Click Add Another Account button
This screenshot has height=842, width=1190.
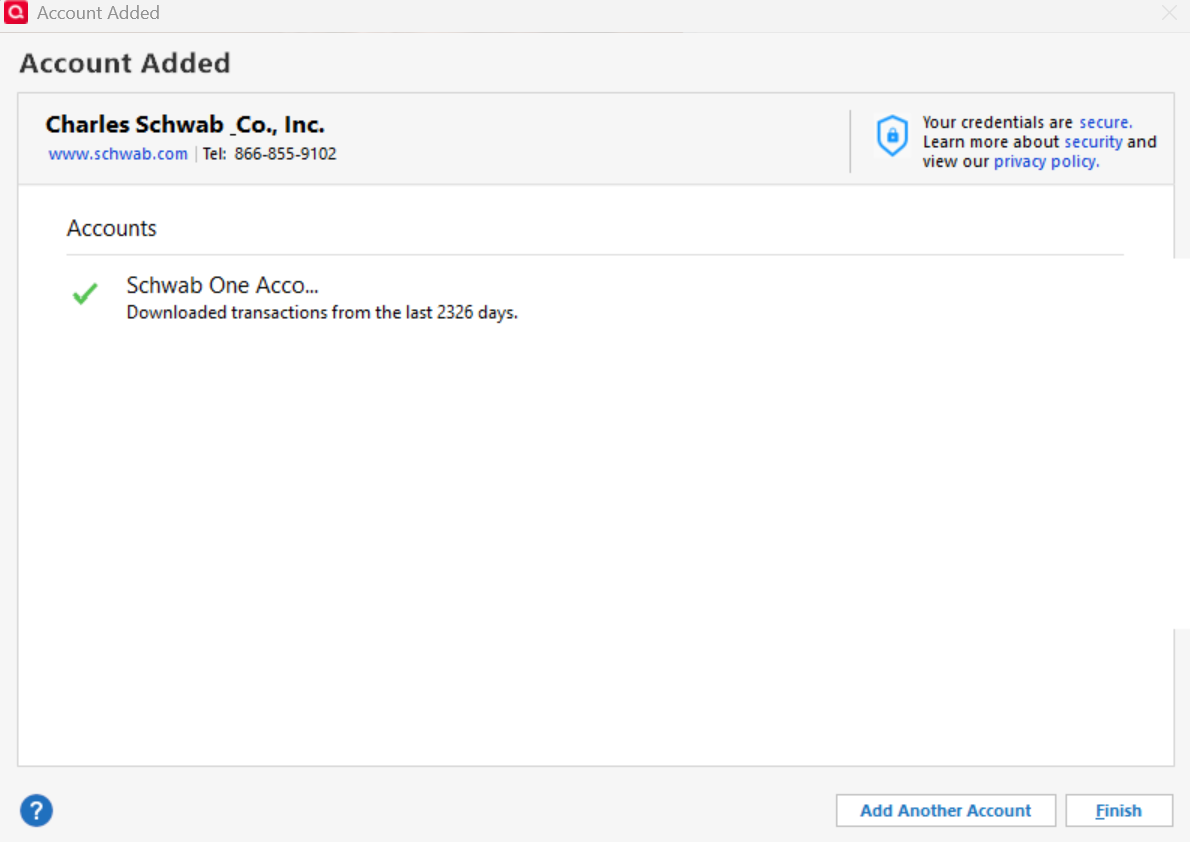[946, 810]
